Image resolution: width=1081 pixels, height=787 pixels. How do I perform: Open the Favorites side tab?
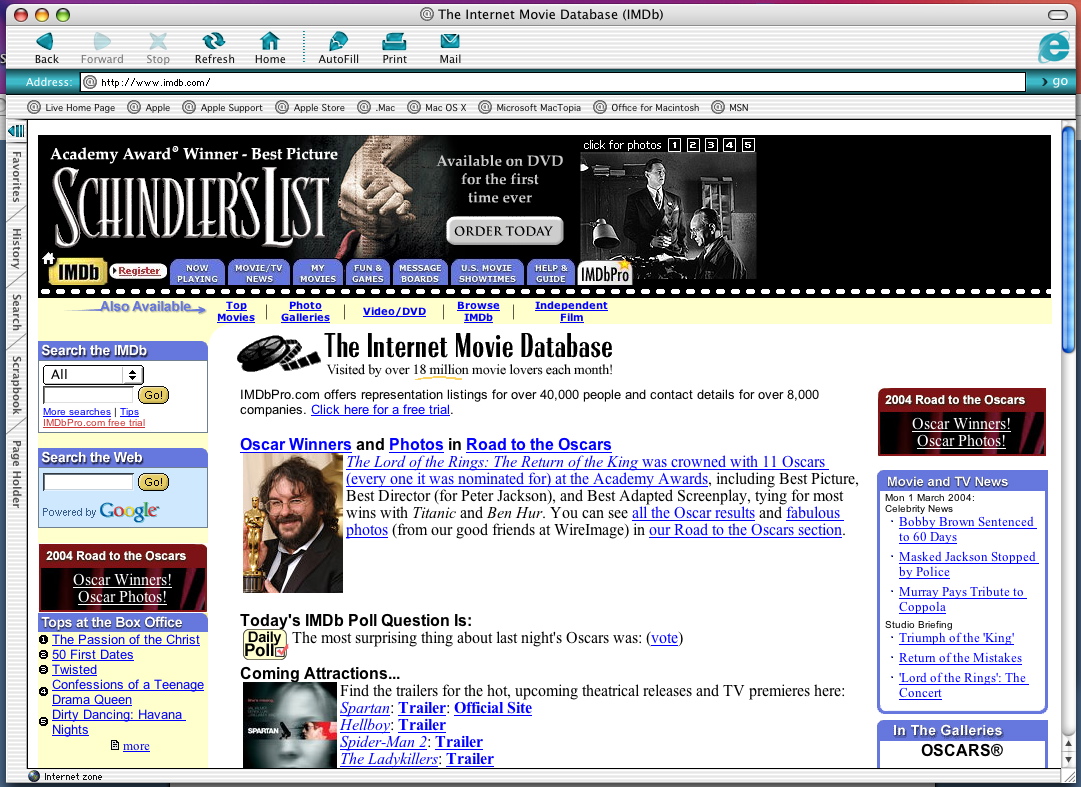16,176
